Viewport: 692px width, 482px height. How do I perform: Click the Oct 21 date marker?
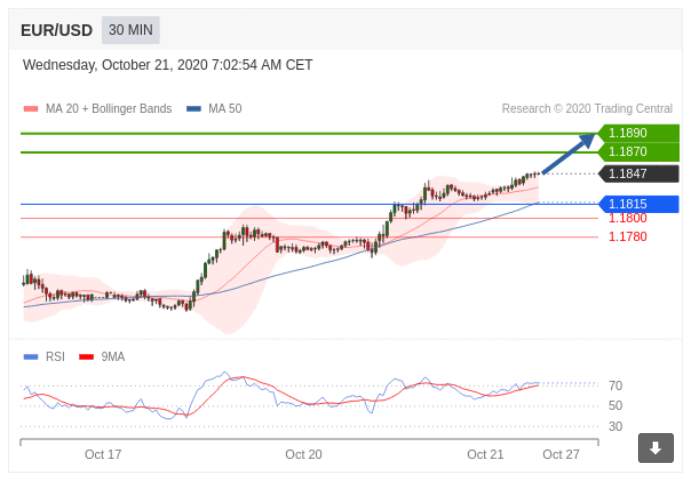[485, 454]
